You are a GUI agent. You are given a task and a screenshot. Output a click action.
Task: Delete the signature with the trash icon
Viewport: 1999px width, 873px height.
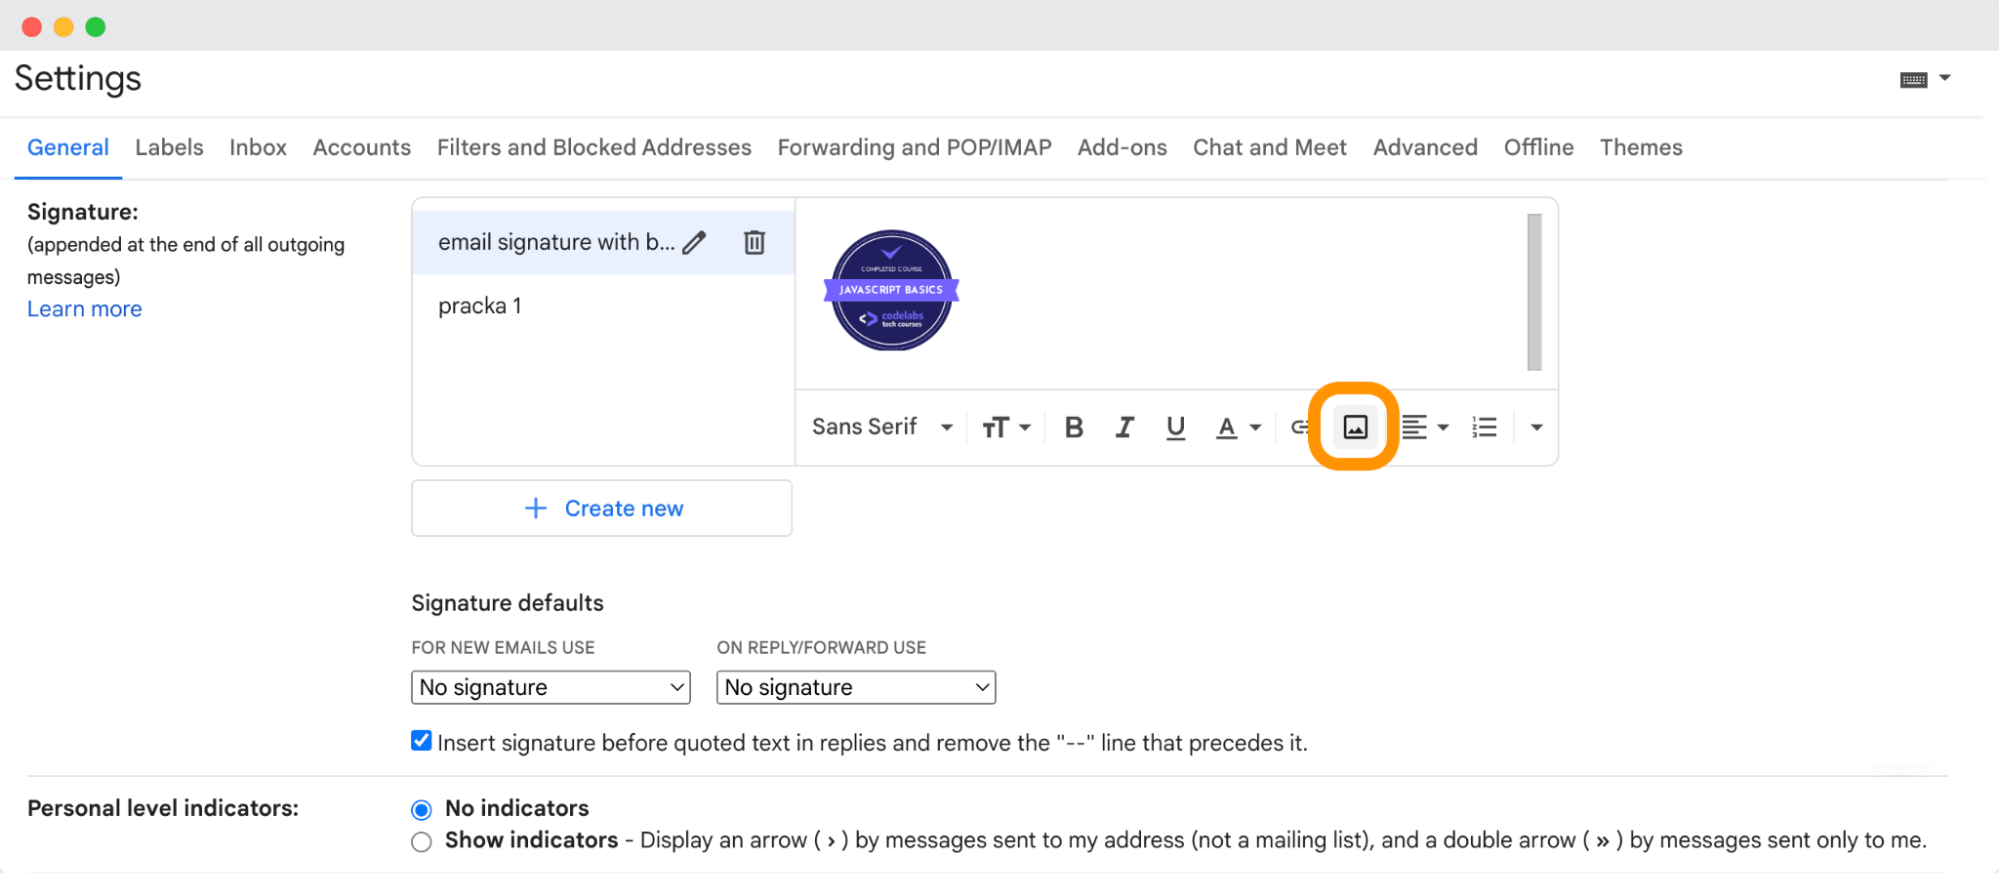[x=755, y=242]
